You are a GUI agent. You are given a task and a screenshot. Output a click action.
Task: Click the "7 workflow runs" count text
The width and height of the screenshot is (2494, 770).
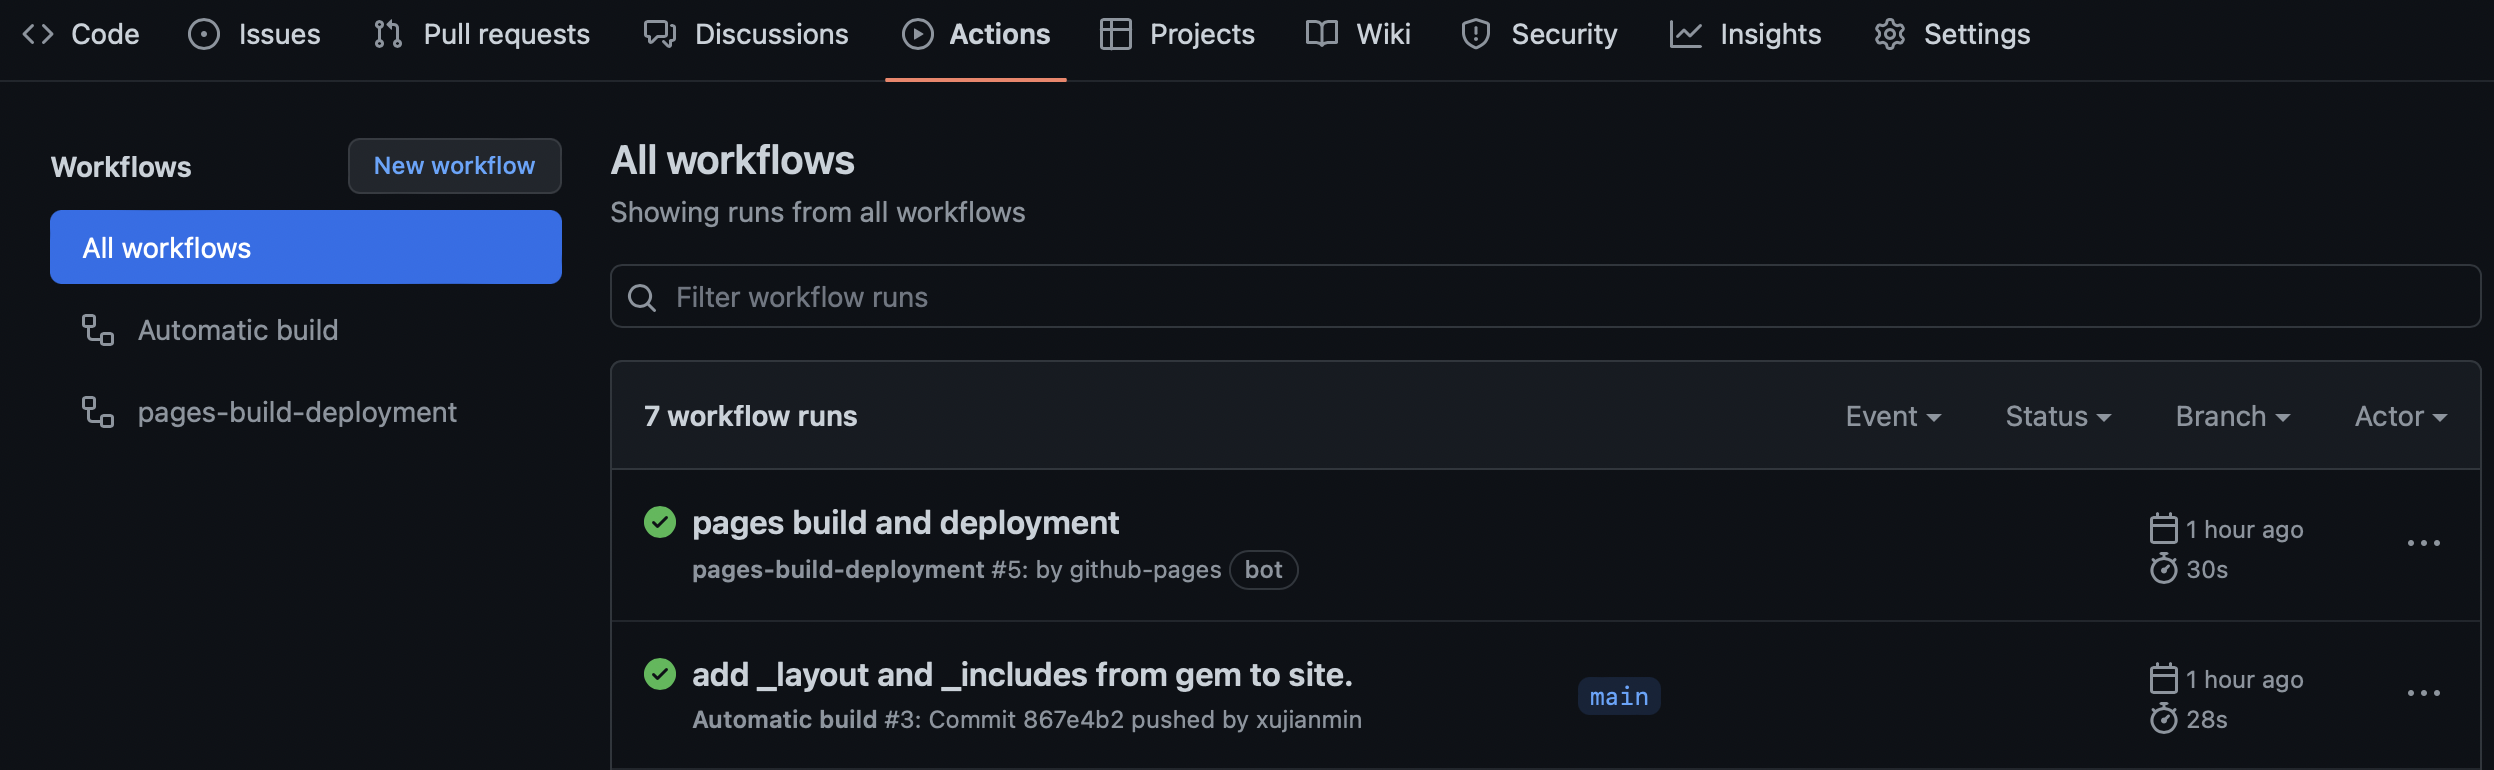(x=750, y=416)
